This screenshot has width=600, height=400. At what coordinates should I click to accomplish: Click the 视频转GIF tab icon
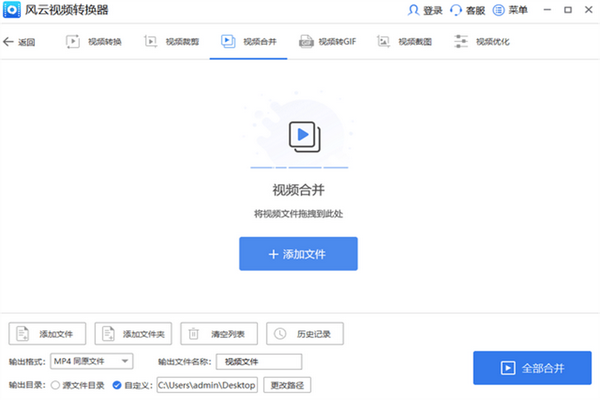306,41
